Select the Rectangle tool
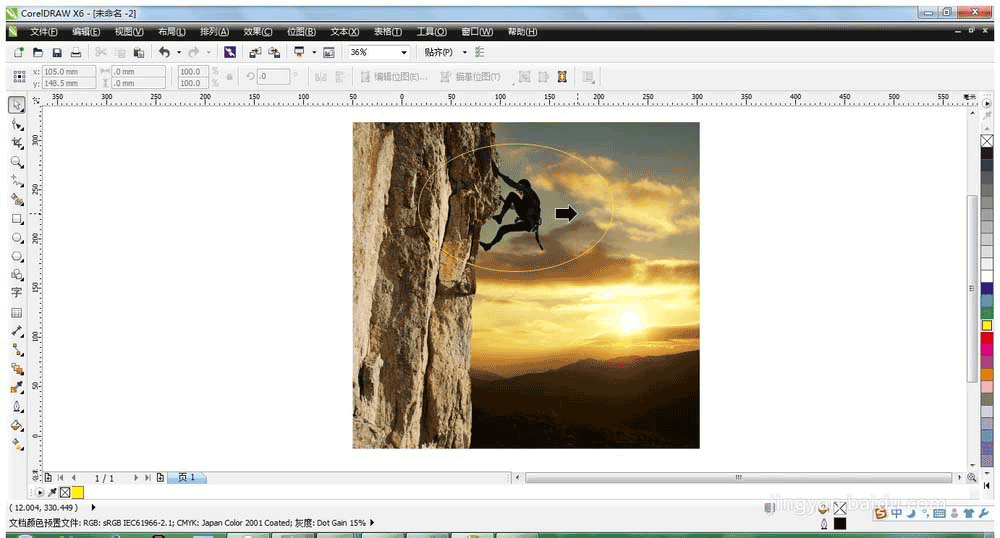This screenshot has width=1000, height=538. click(x=17, y=219)
